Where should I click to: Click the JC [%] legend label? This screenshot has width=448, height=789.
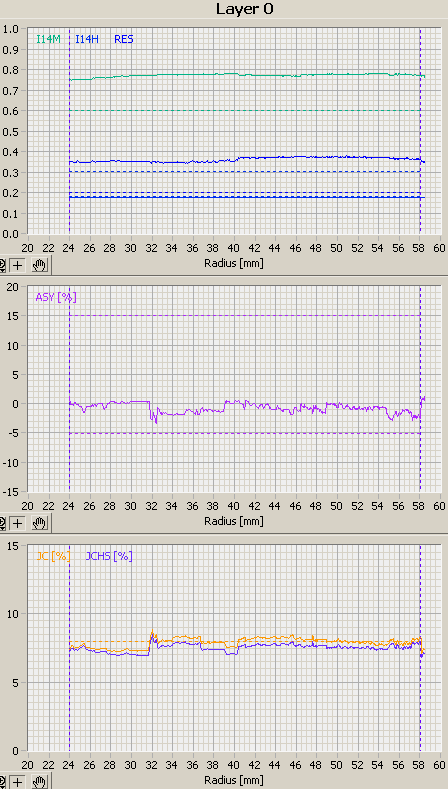tap(52, 556)
